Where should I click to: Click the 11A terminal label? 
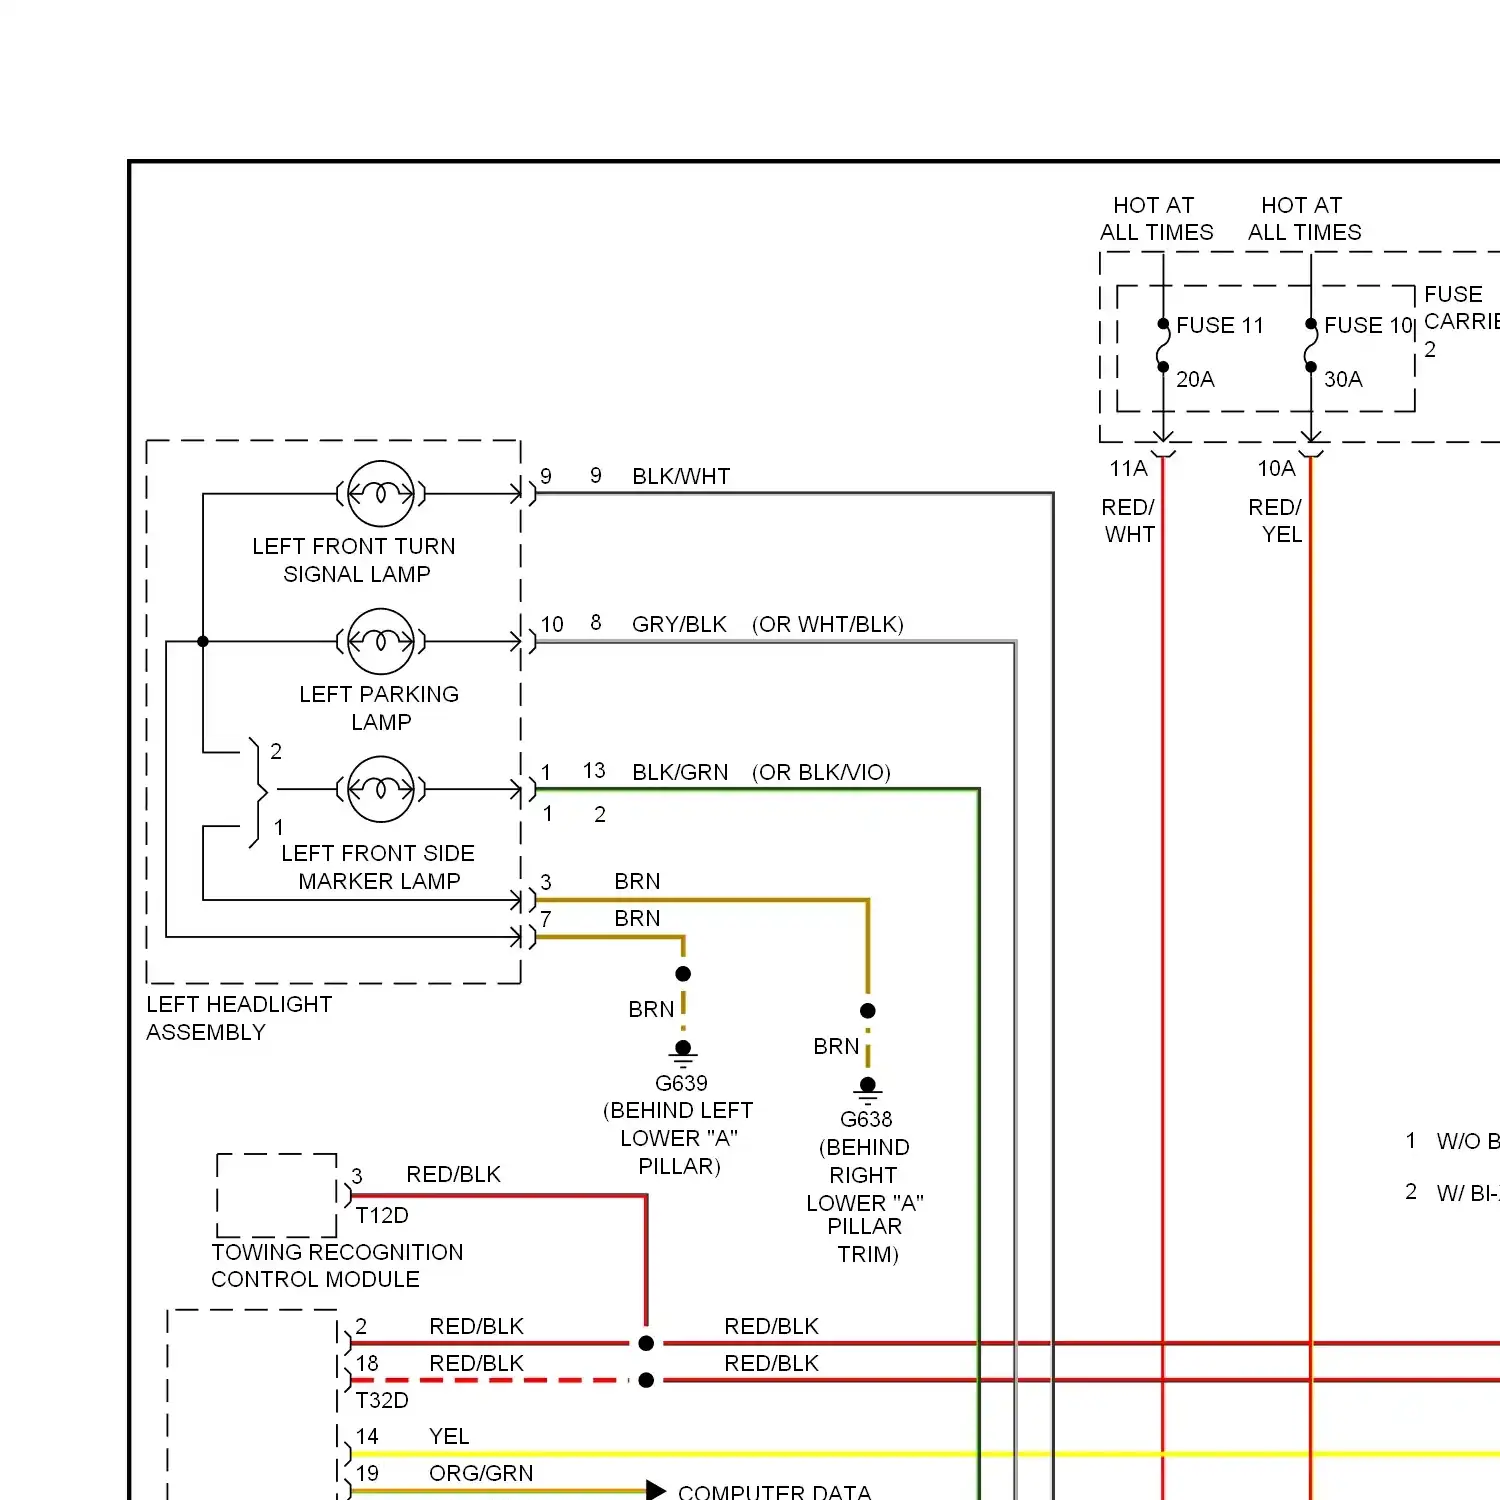click(1128, 469)
